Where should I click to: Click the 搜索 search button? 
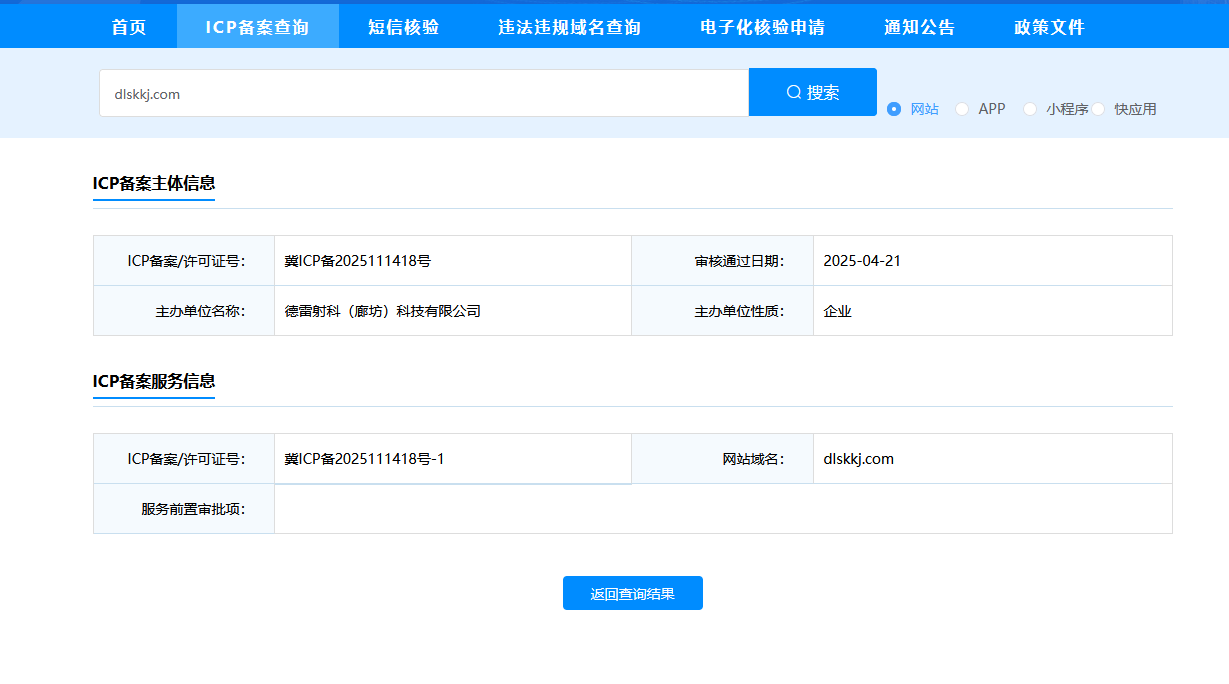(x=813, y=92)
